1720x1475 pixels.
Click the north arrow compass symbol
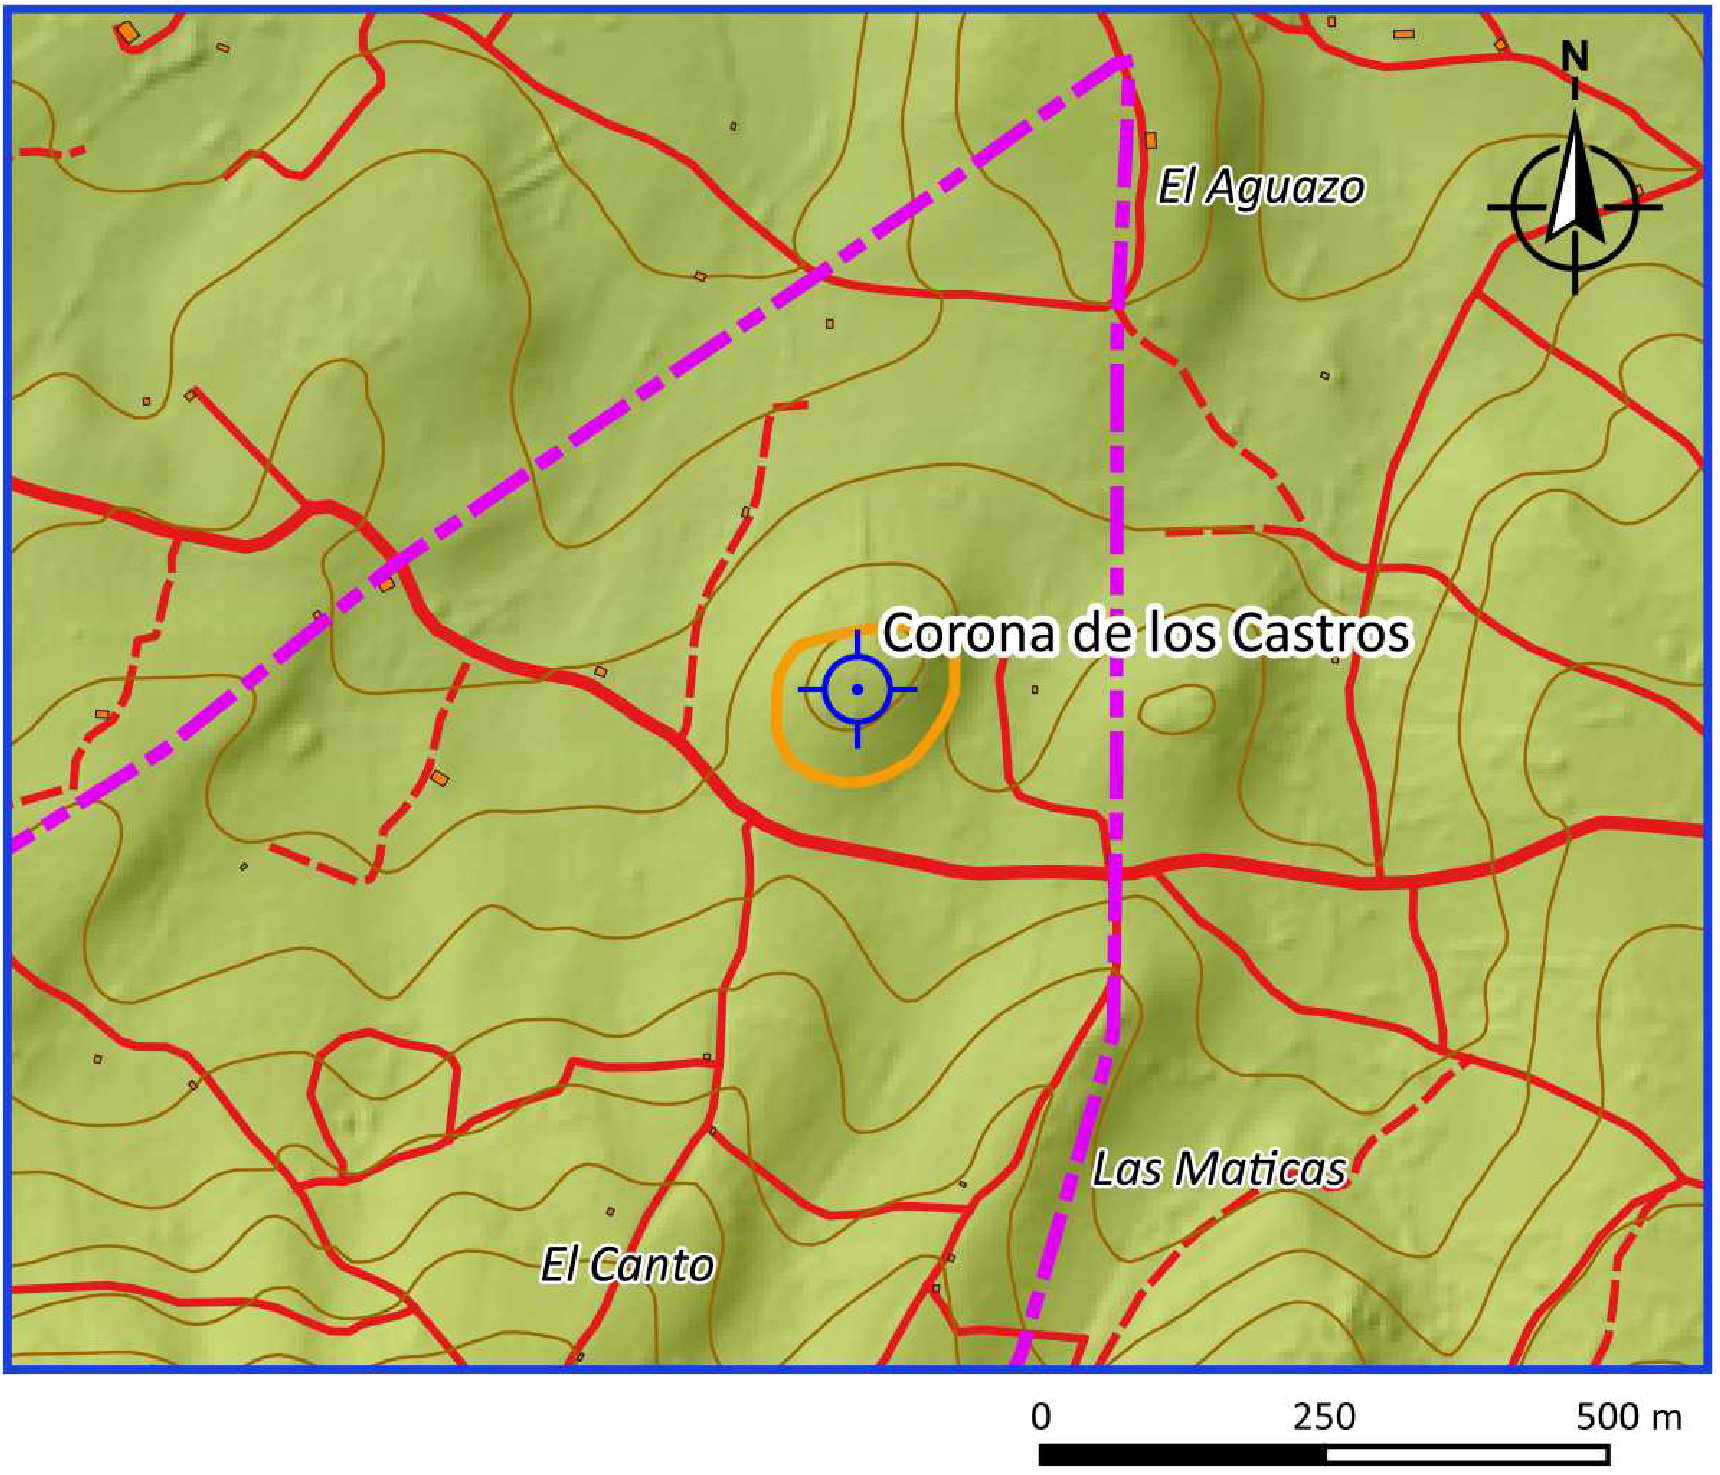click(x=1575, y=207)
